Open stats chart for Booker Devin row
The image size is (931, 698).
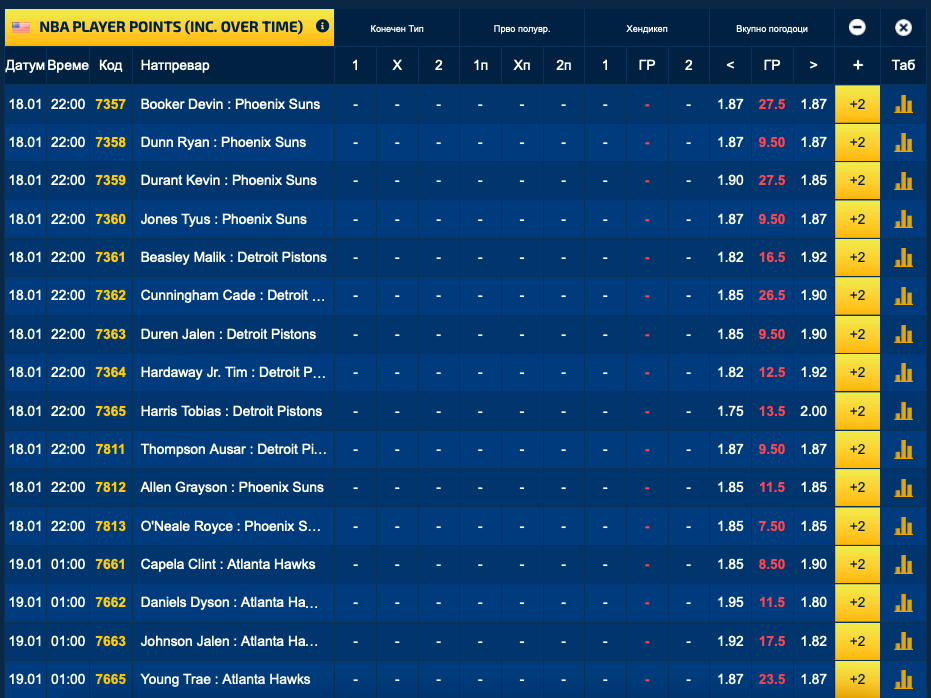pos(903,104)
